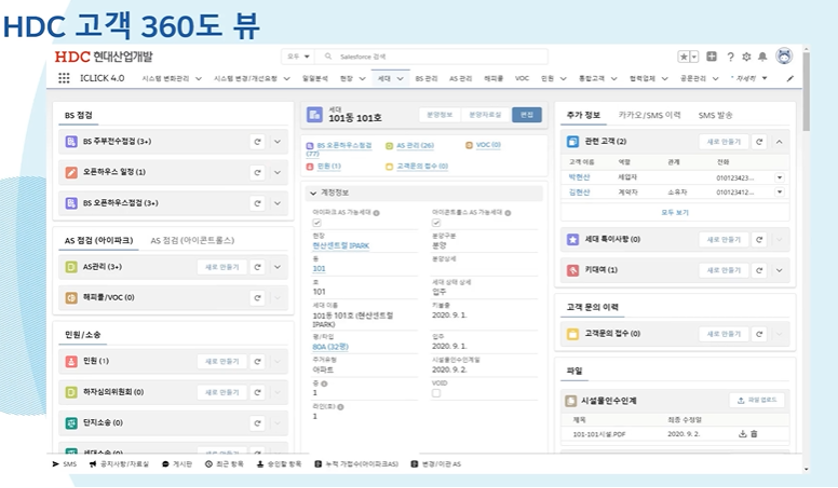Collapse the 계정정보 section
Screen dimensions: 838x488
point(312,192)
